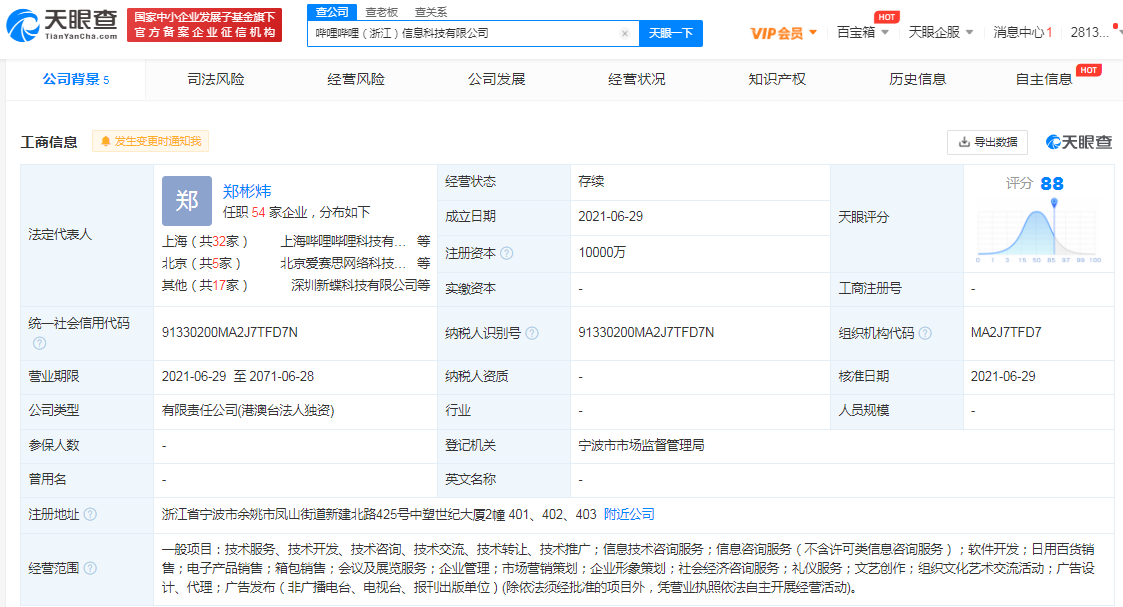Expand the VIP会员 dropdown menu

click(784, 33)
